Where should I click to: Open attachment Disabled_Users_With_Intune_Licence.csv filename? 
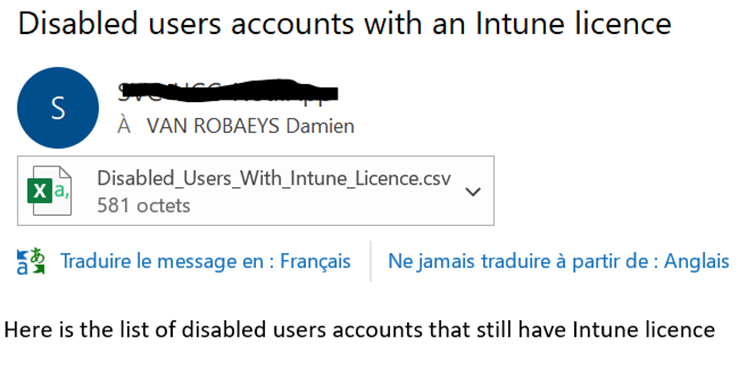(x=274, y=179)
